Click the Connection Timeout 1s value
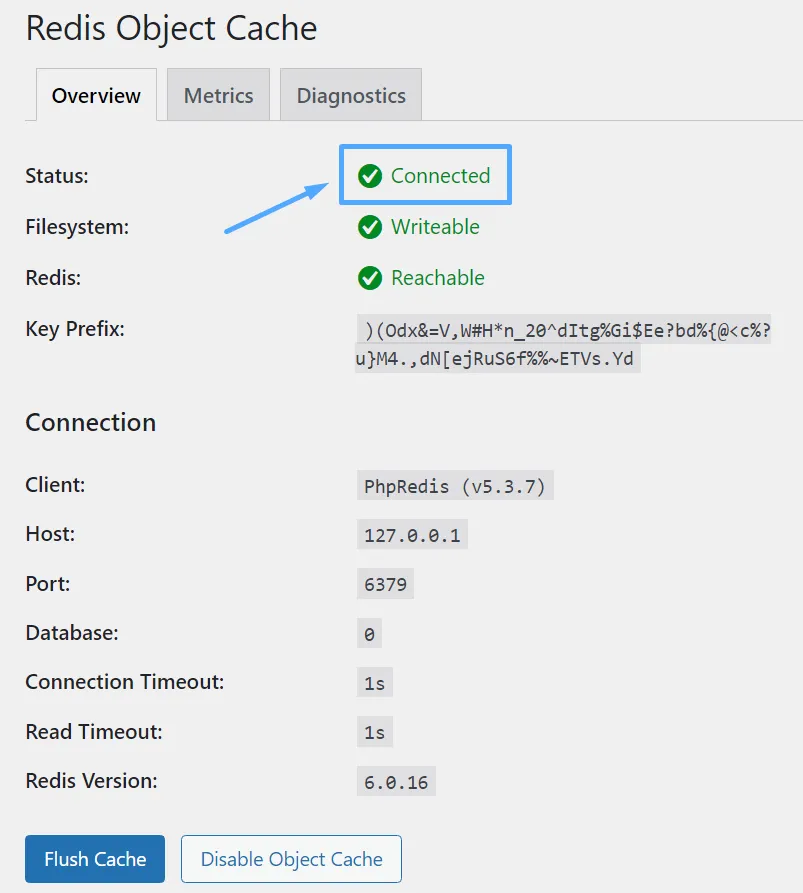Screen dimensions: 803x893 pos(374,683)
